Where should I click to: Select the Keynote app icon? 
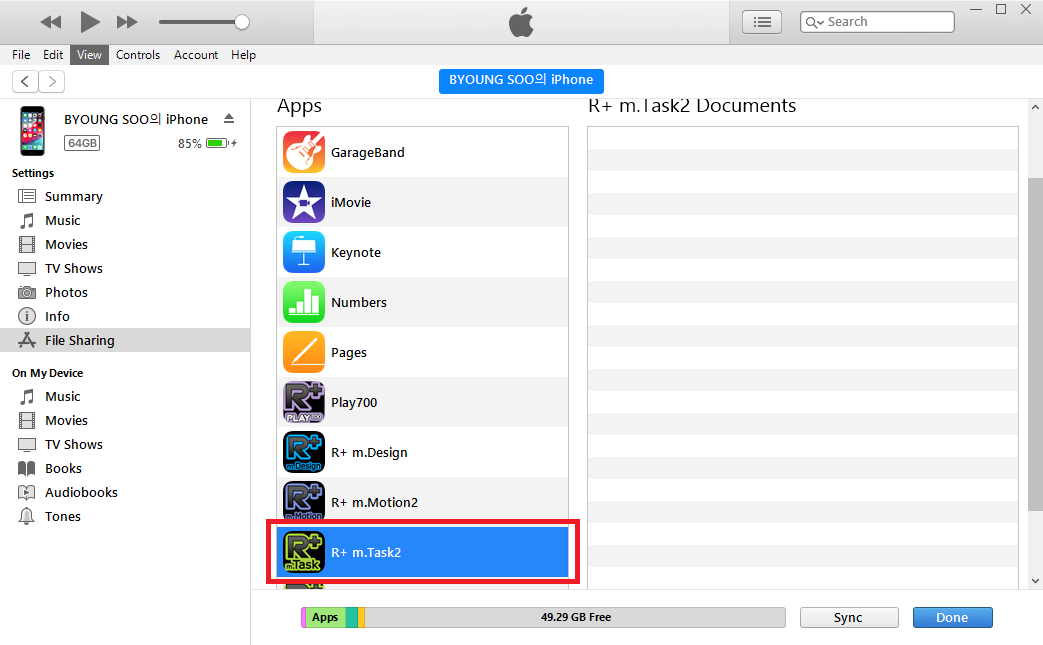click(304, 252)
